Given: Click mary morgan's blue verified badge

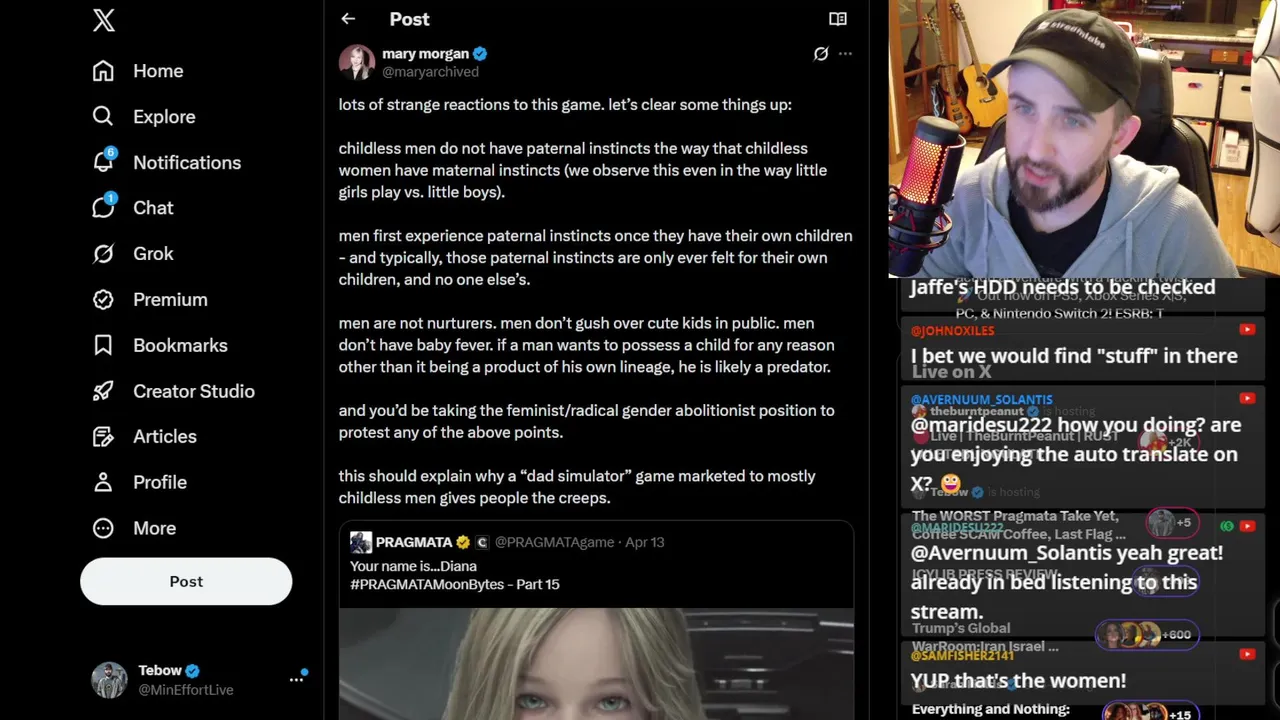Looking at the screenshot, I should coord(480,54).
